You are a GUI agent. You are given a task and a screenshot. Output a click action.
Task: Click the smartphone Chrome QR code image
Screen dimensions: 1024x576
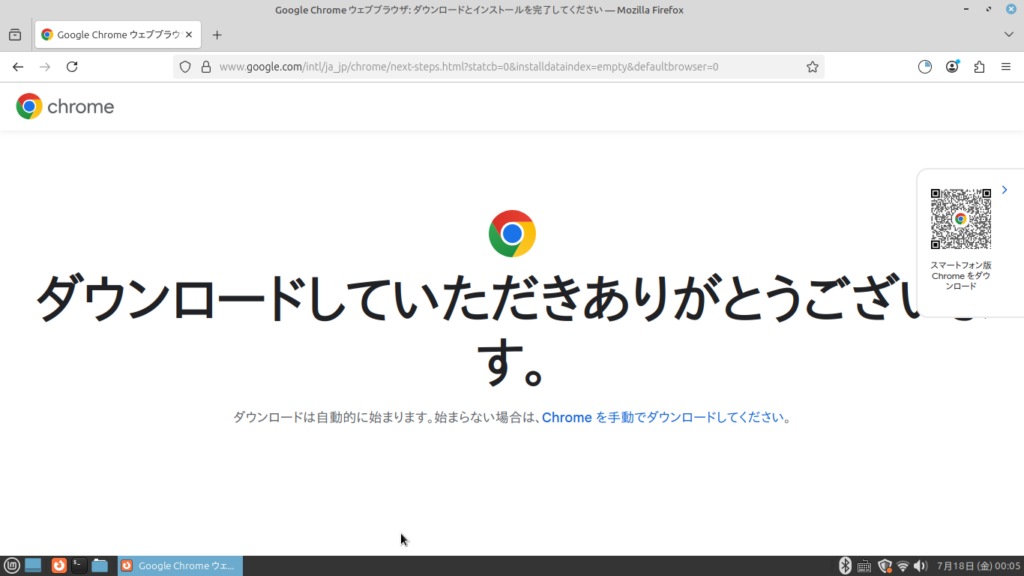click(x=960, y=219)
